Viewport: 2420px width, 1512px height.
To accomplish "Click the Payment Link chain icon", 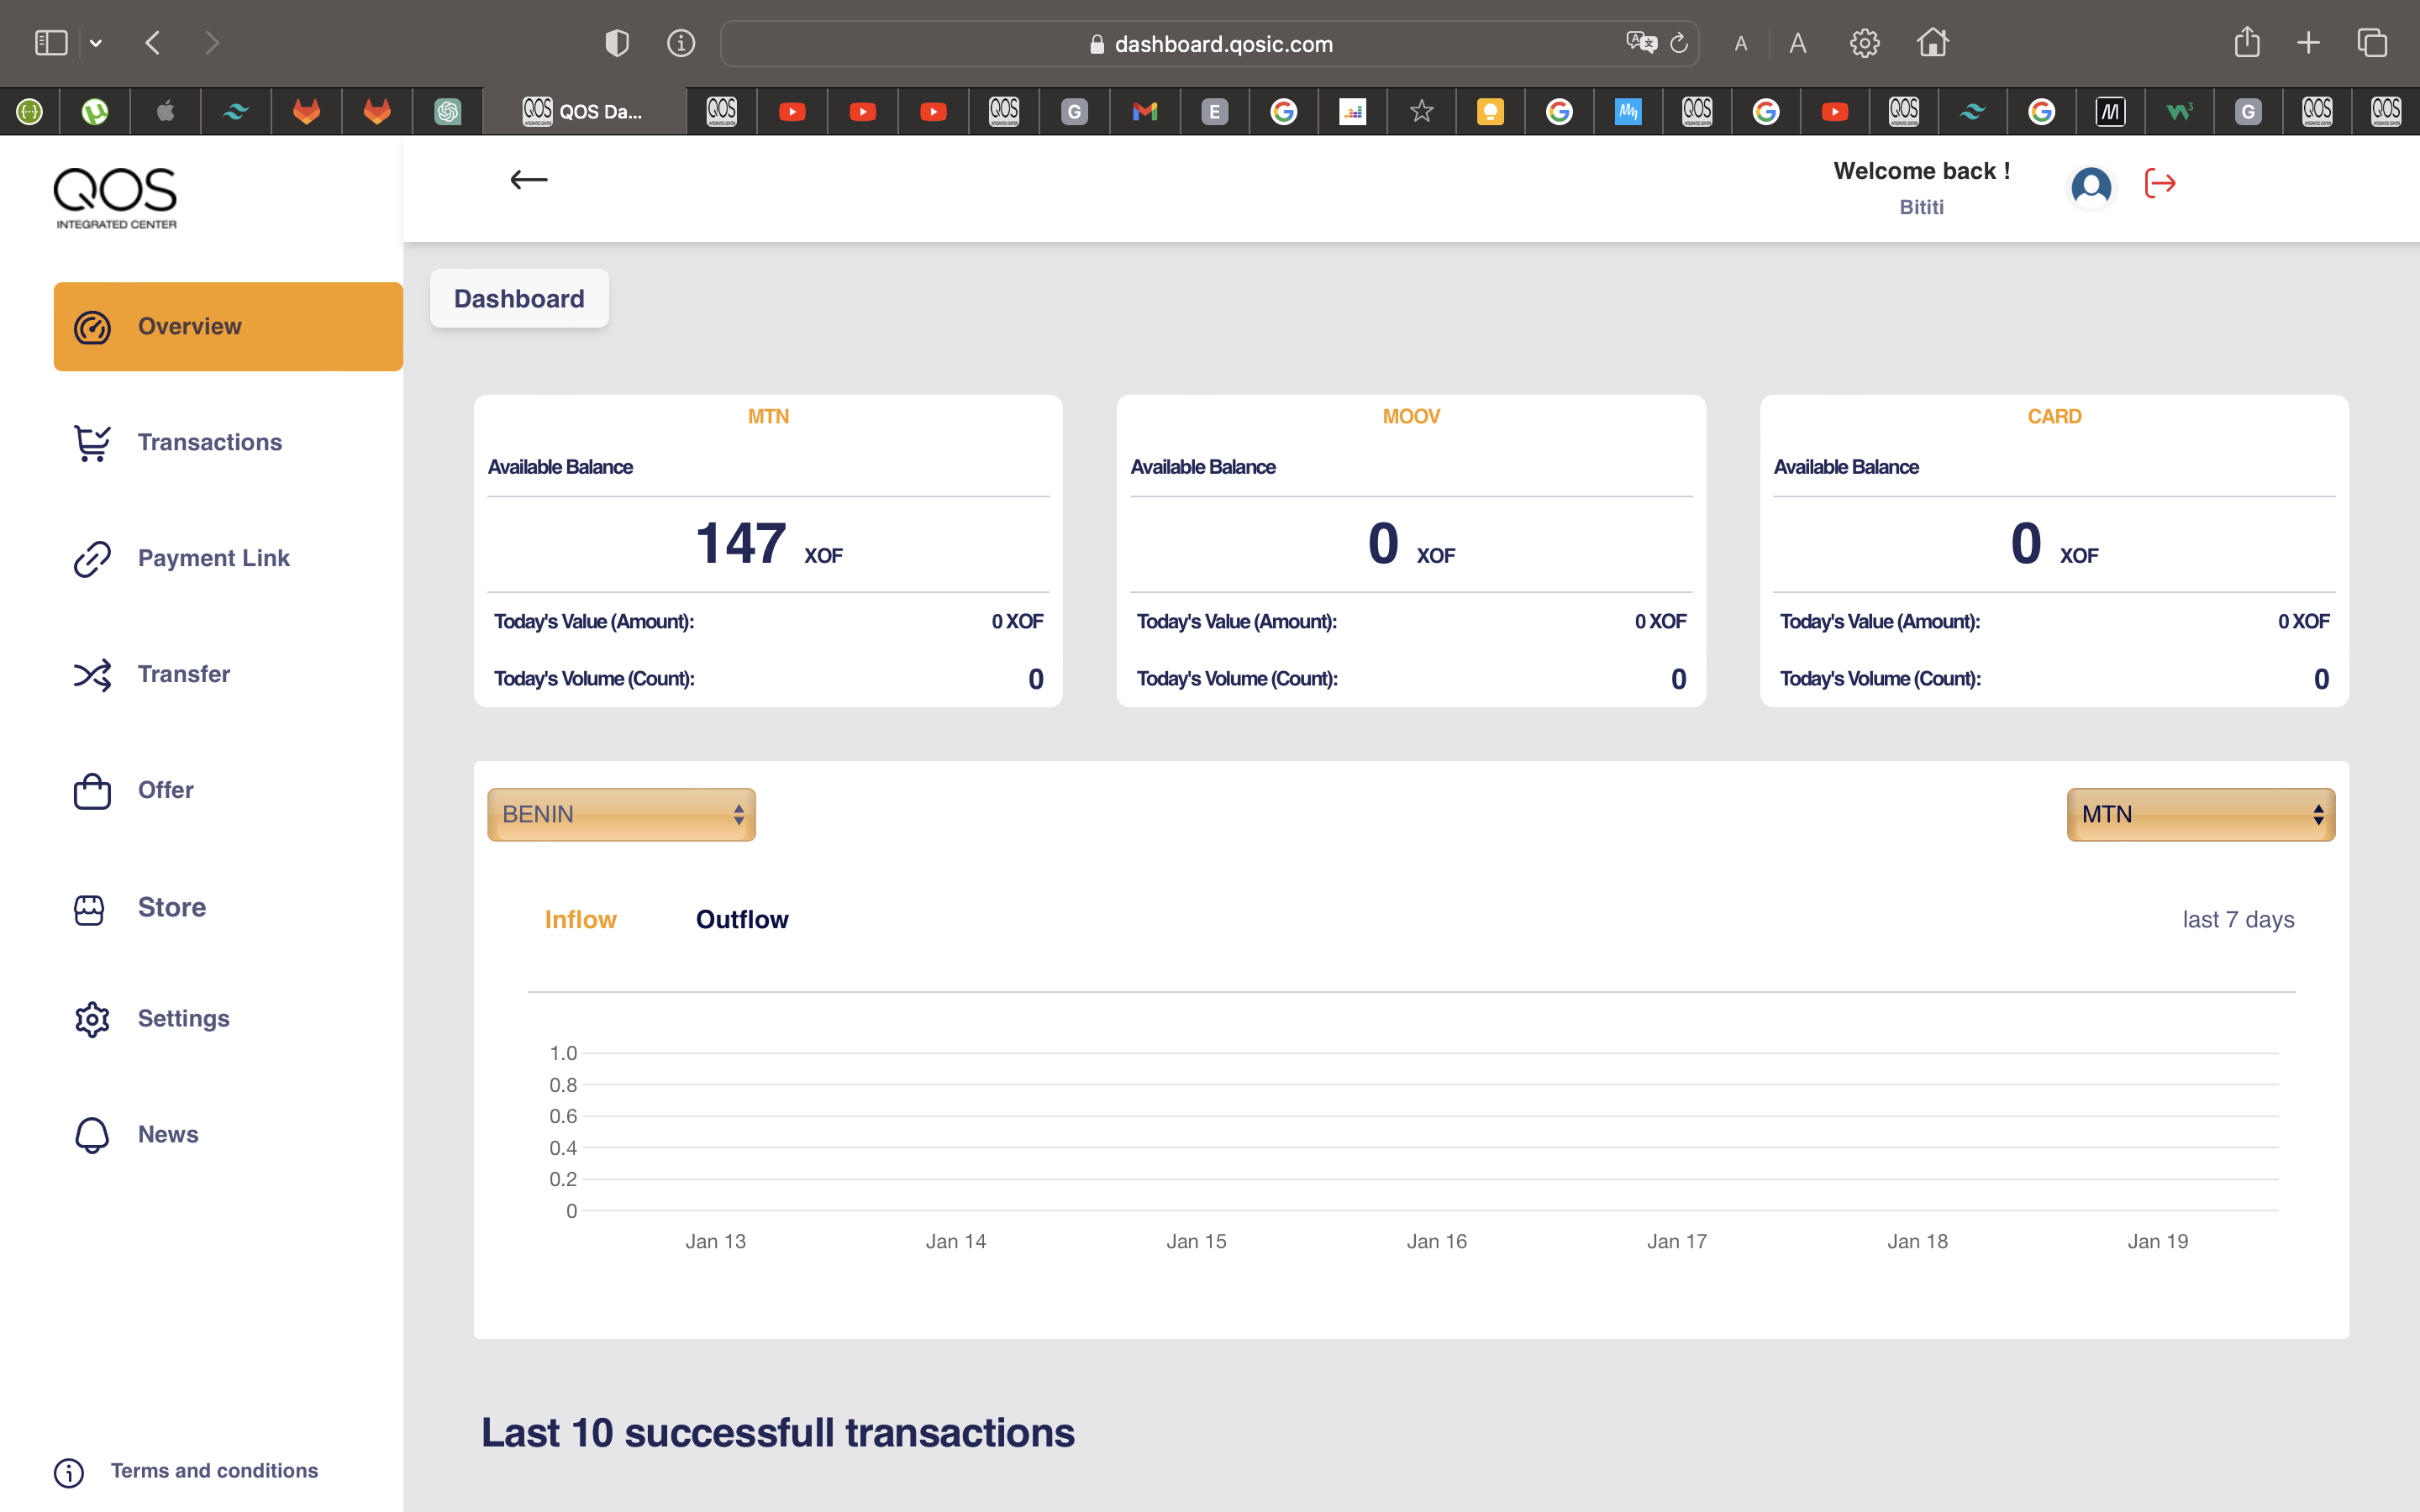I will [x=92, y=559].
